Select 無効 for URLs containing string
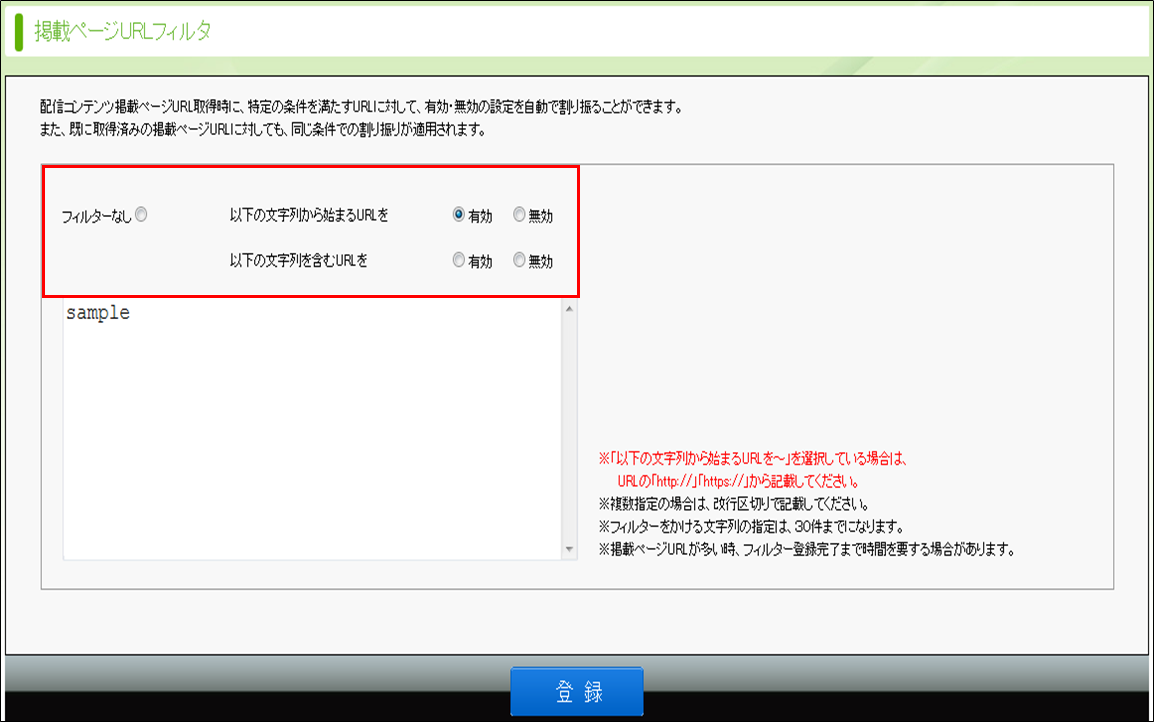 pos(519,260)
